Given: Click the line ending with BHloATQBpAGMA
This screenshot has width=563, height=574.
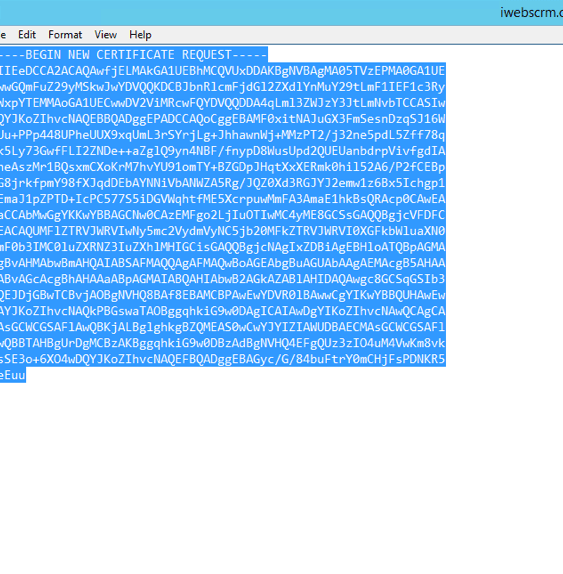Looking at the screenshot, I should [x=223, y=247].
